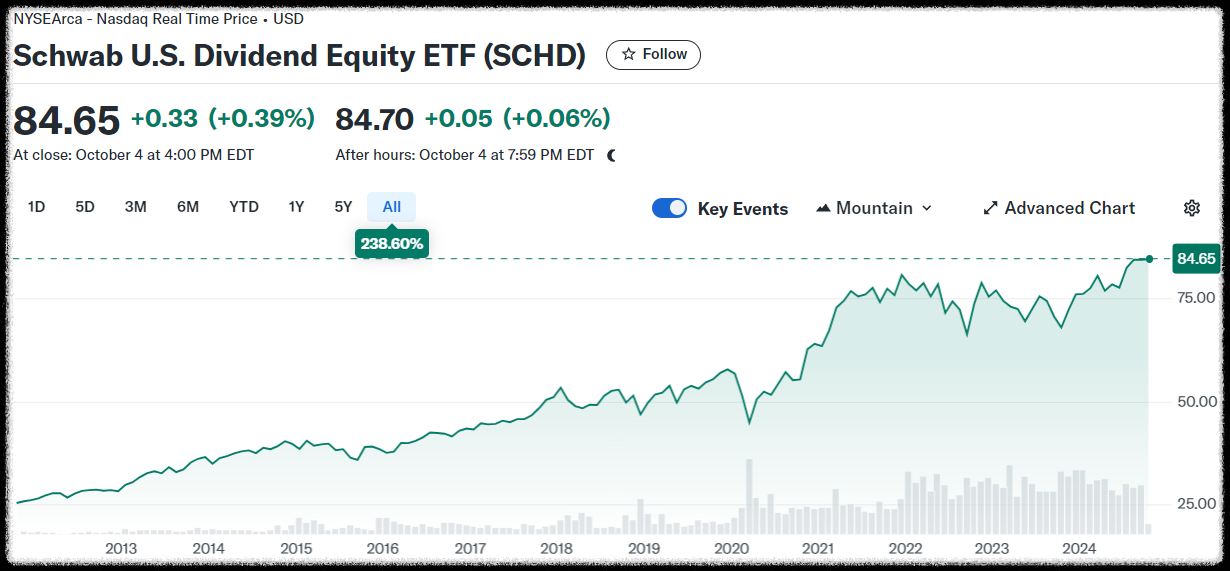This screenshot has width=1230, height=571.
Task: Choose the YTD range
Action: [x=244, y=207]
